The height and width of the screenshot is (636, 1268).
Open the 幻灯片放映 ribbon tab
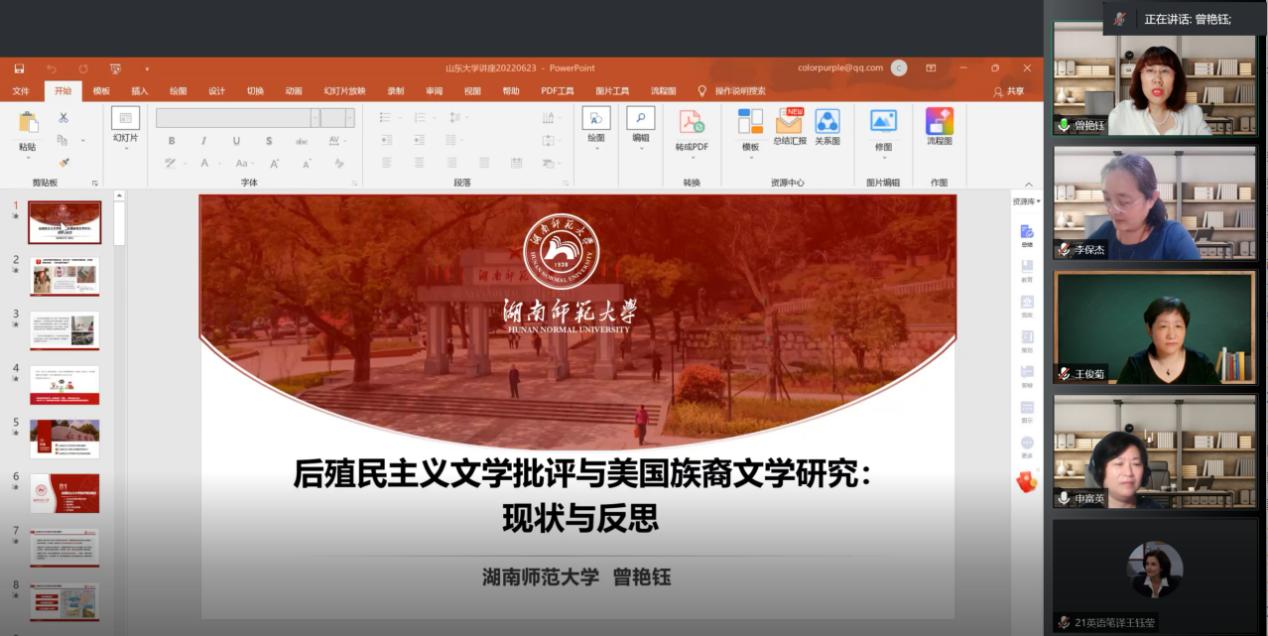point(344,91)
